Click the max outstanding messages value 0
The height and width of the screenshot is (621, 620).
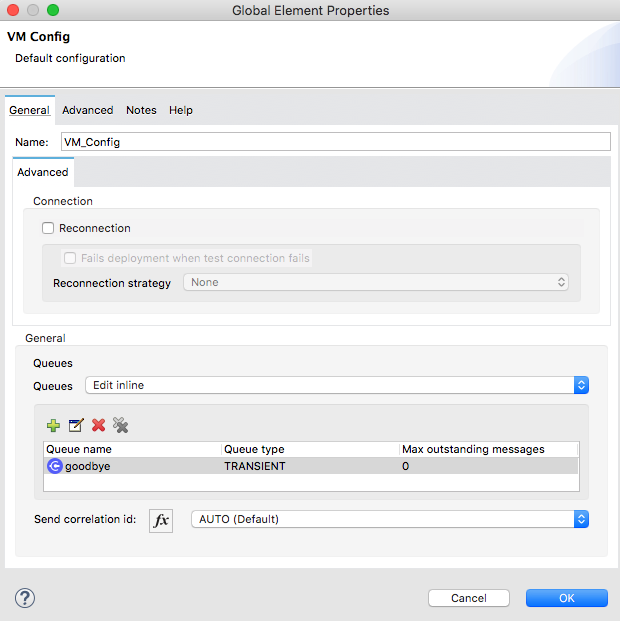[405, 466]
